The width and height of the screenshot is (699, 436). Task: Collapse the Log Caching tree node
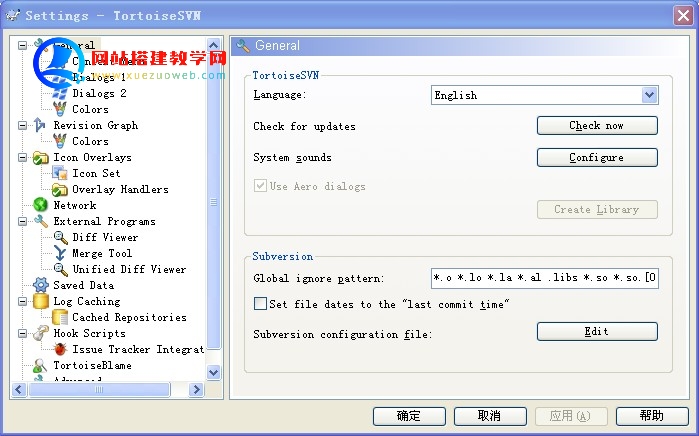click(x=22, y=301)
